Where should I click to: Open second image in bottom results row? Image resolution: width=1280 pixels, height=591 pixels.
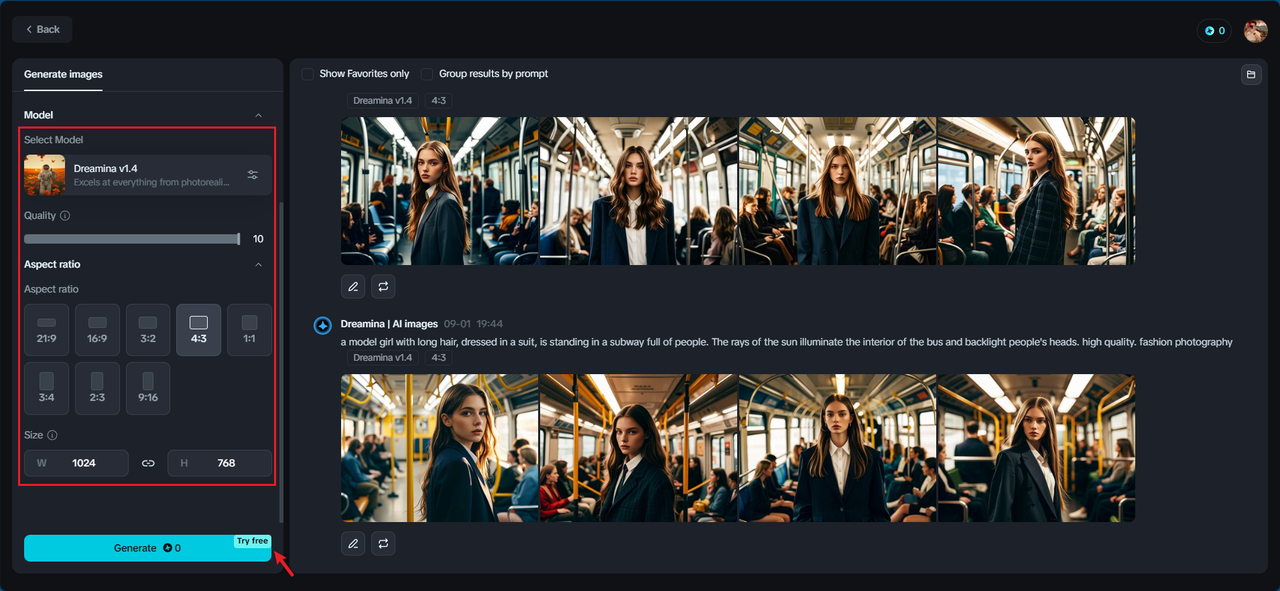pyautogui.click(x=638, y=448)
